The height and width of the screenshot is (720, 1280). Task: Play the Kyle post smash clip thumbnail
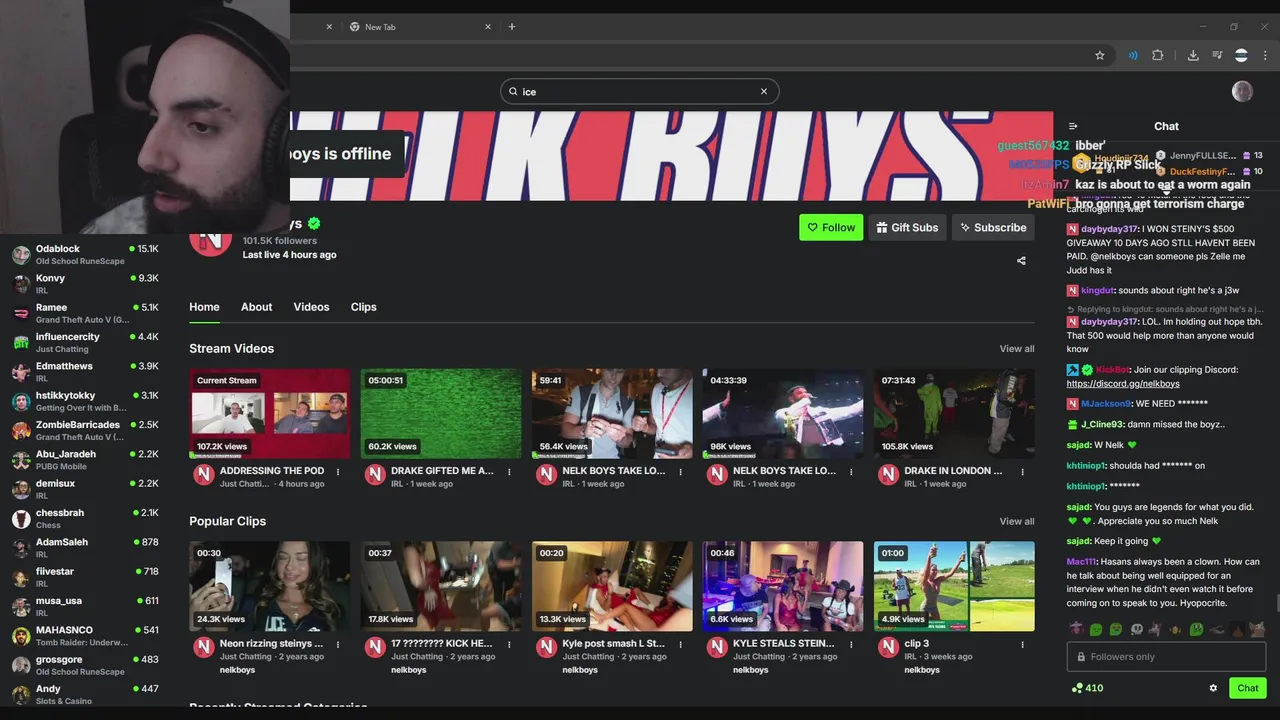pos(612,586)
